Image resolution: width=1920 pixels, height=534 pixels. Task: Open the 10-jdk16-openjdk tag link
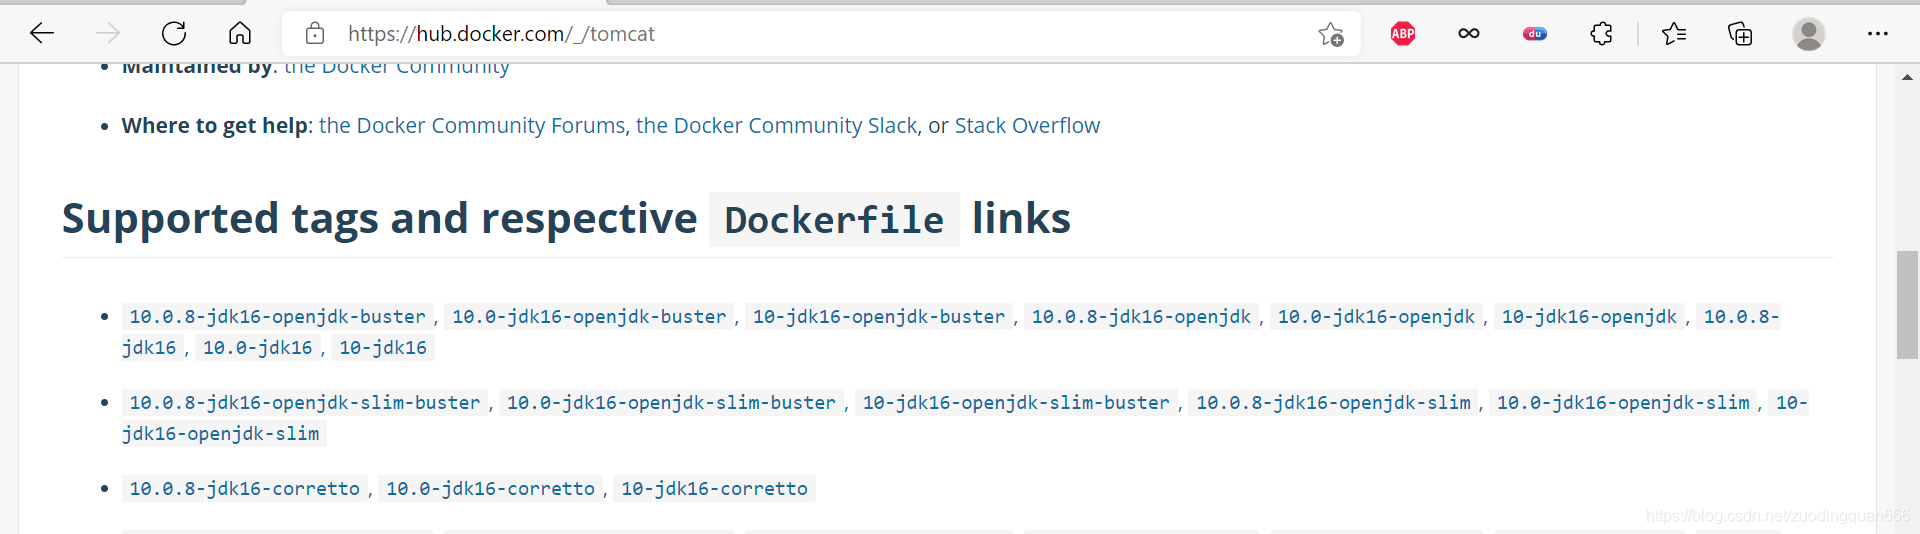point(1589,317)
